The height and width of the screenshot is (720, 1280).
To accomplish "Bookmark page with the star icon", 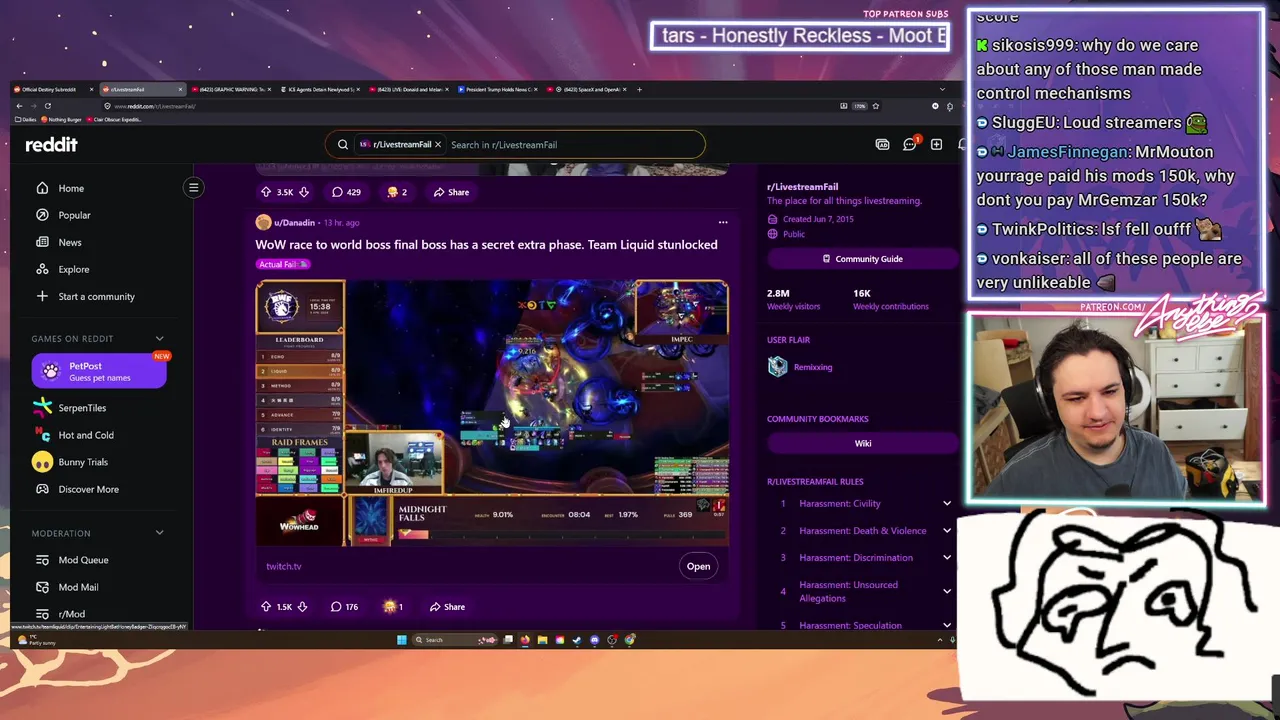I will [x=876, y=106].
